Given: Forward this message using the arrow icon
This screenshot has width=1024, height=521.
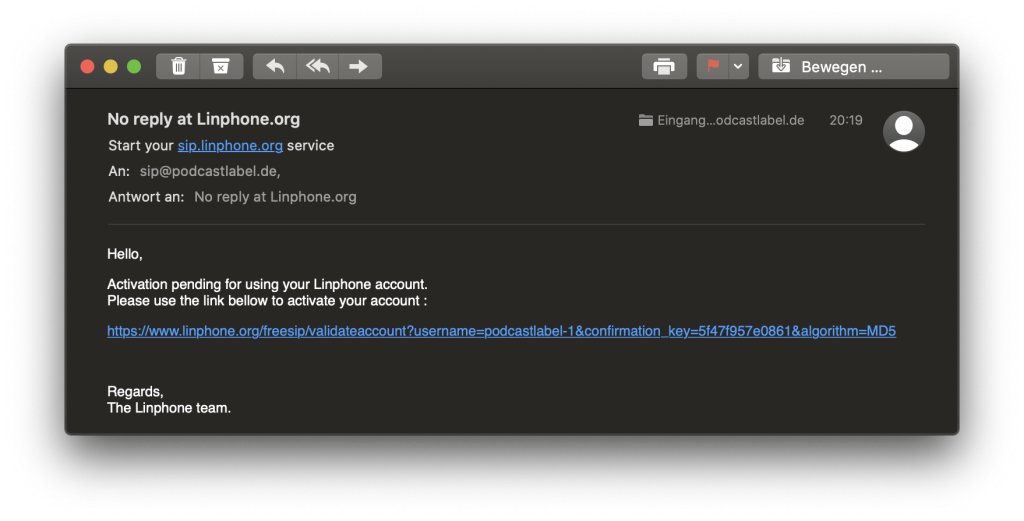Looking at the screenshot, I should [359, 67].
